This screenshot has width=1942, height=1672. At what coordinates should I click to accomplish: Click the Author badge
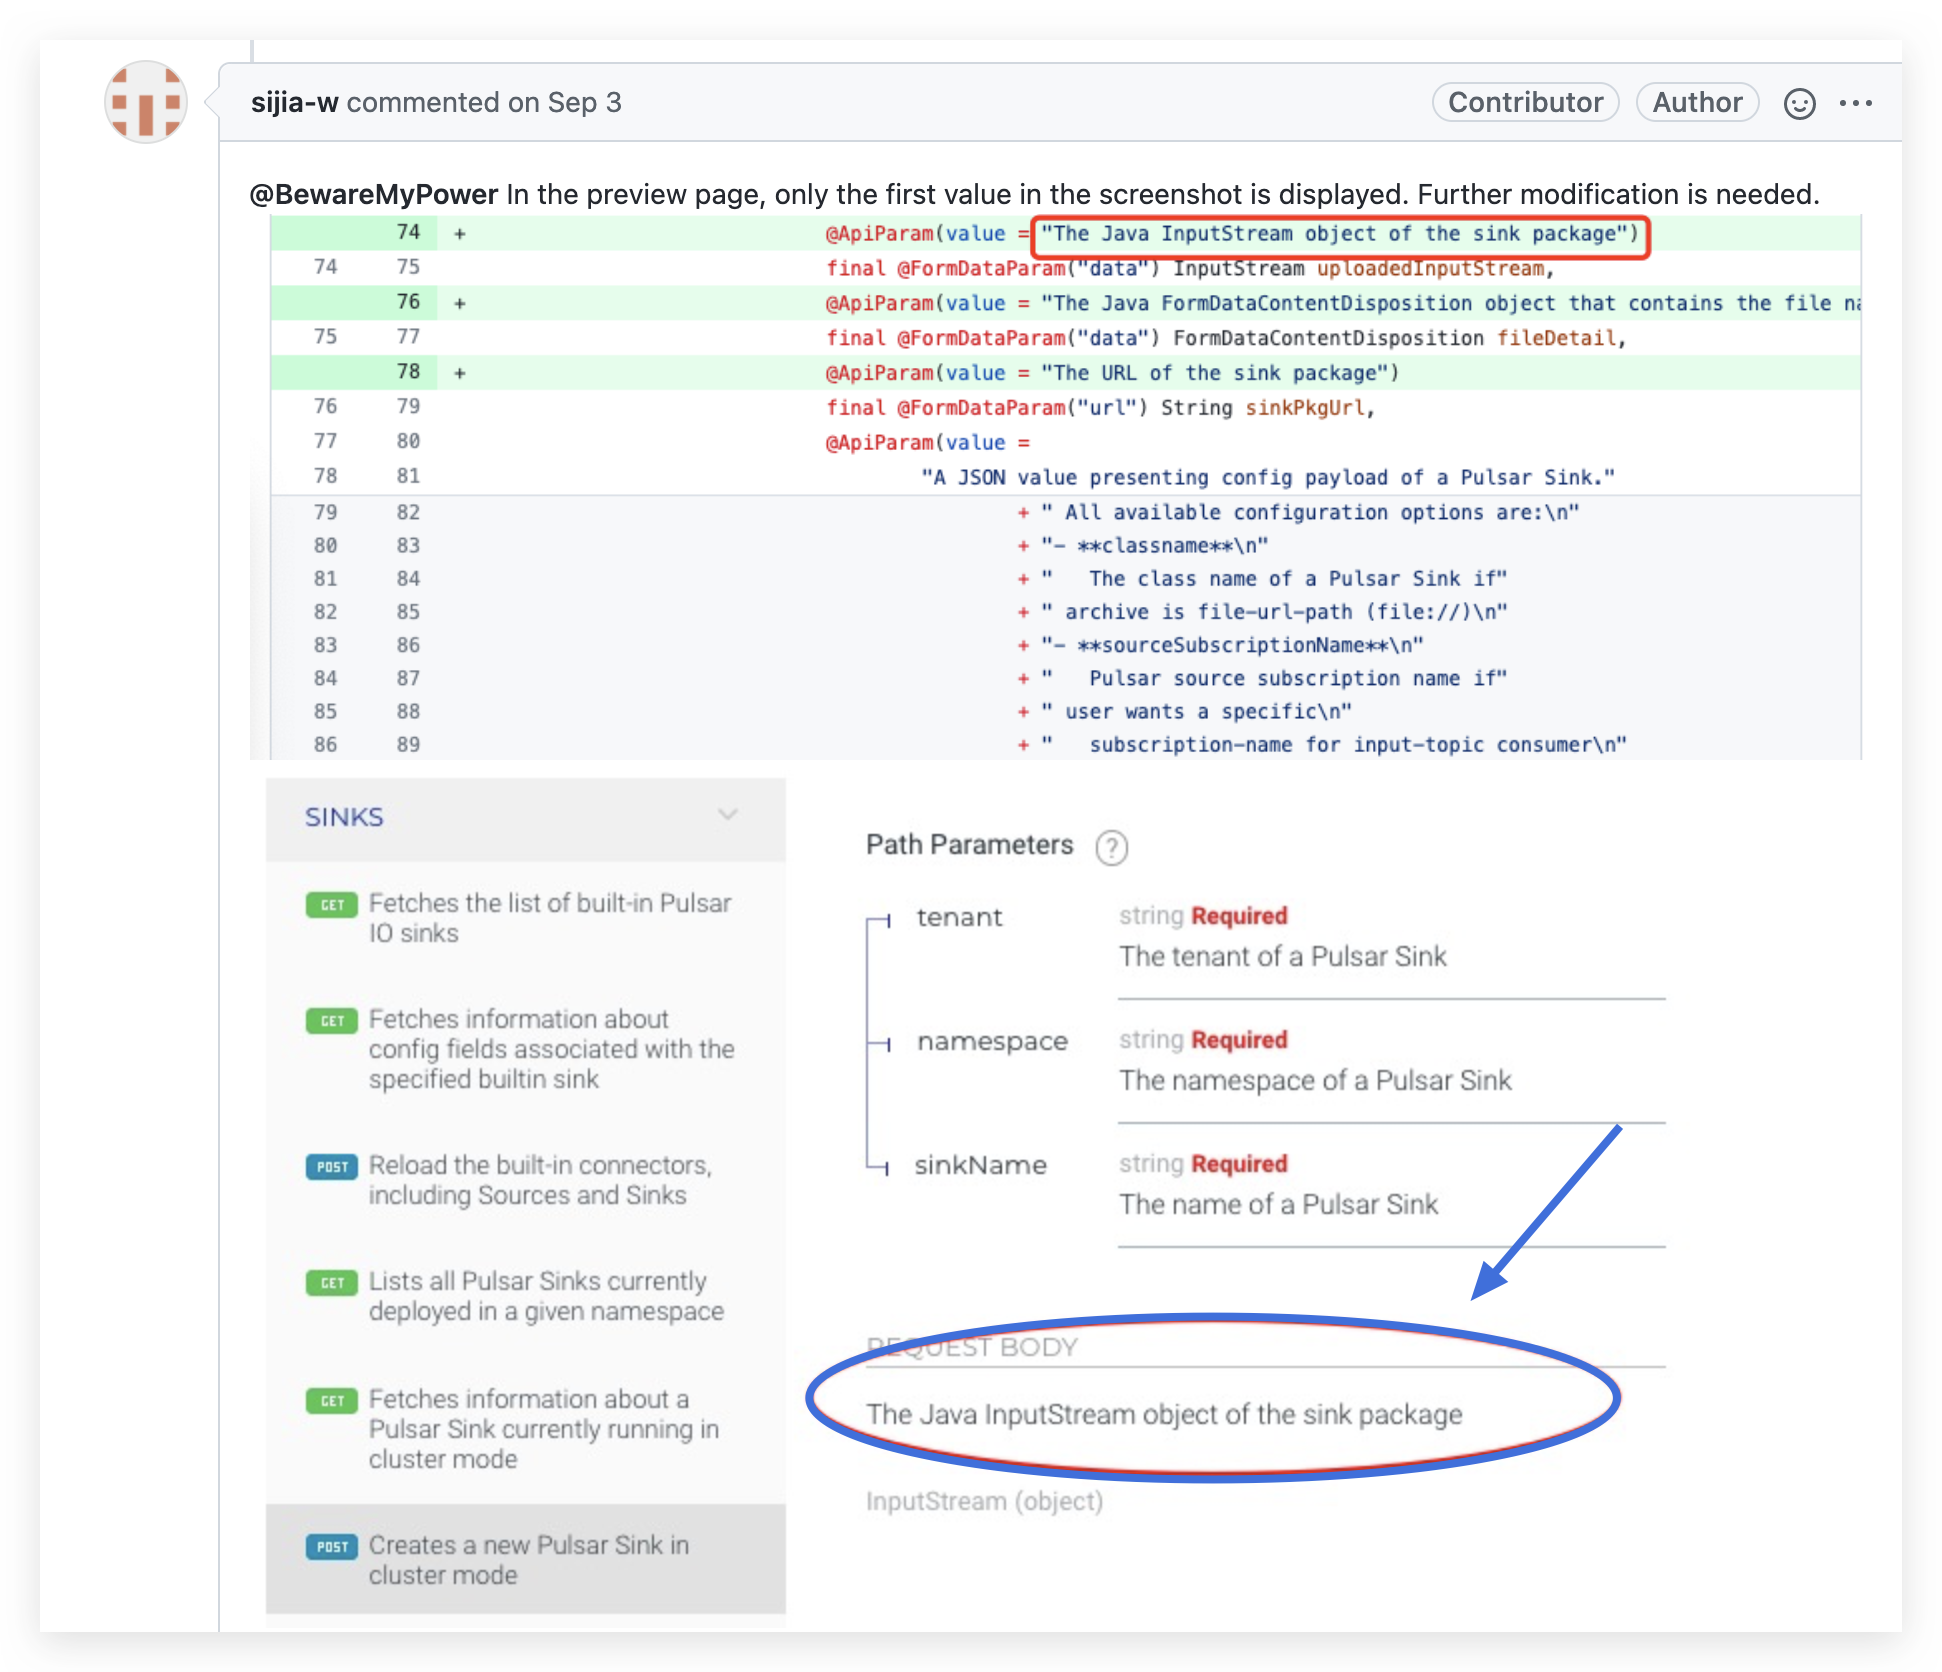1696,102
